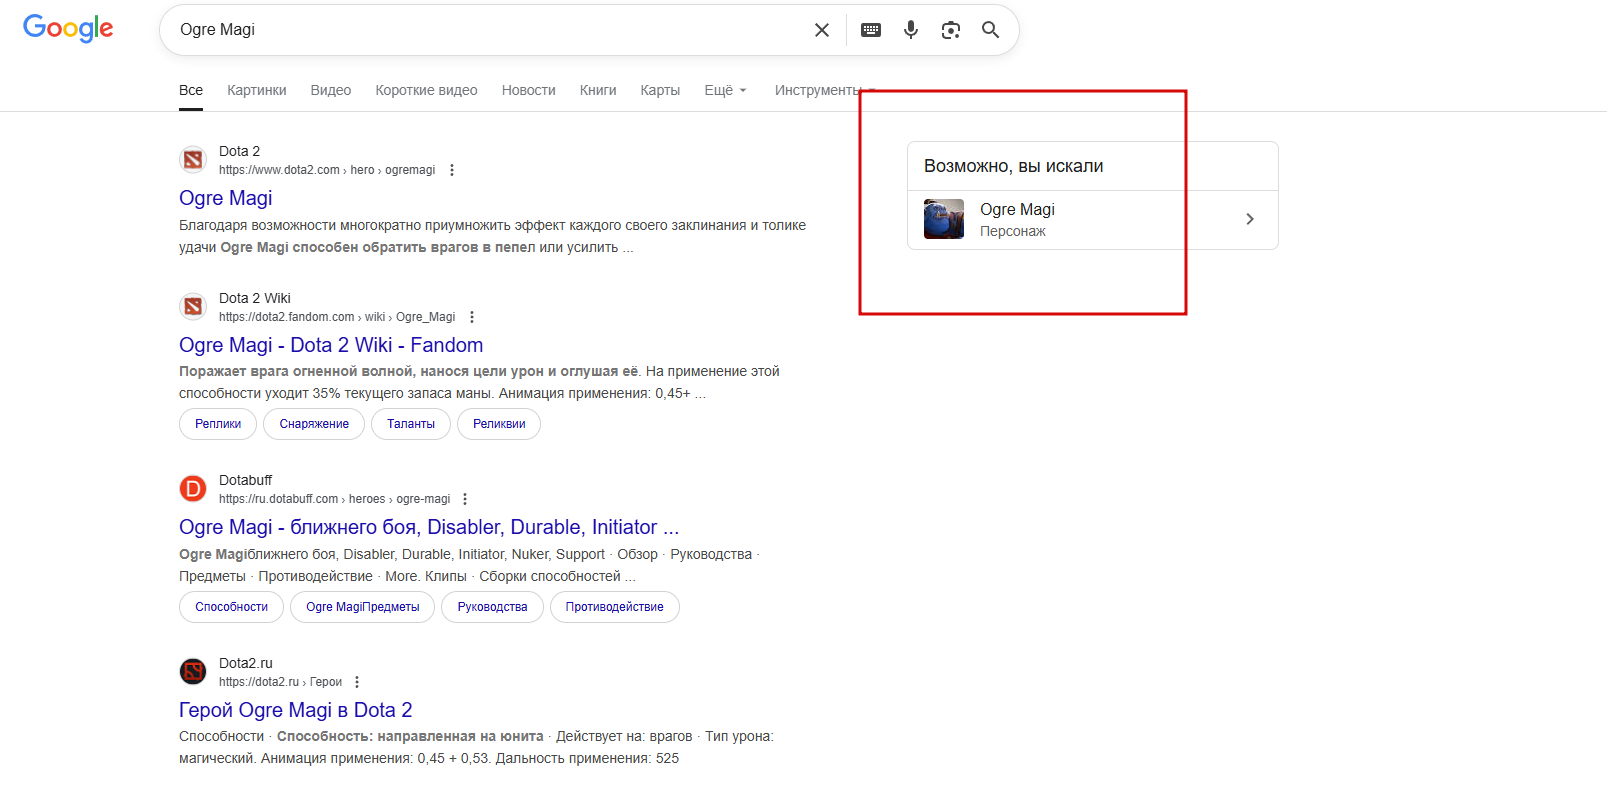
Task: Click the Реликвии sitelink chip
Action: pyautogui.click(x=499, y=424)
